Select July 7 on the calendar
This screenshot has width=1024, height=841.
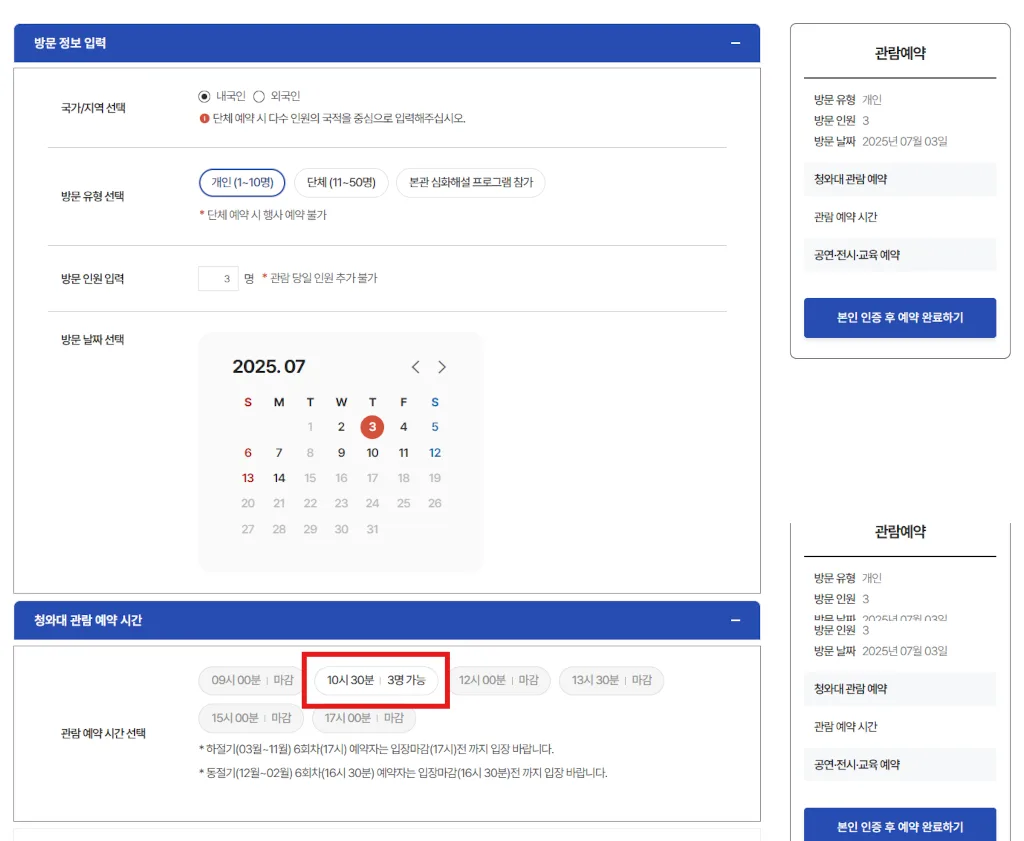(279, 452)
